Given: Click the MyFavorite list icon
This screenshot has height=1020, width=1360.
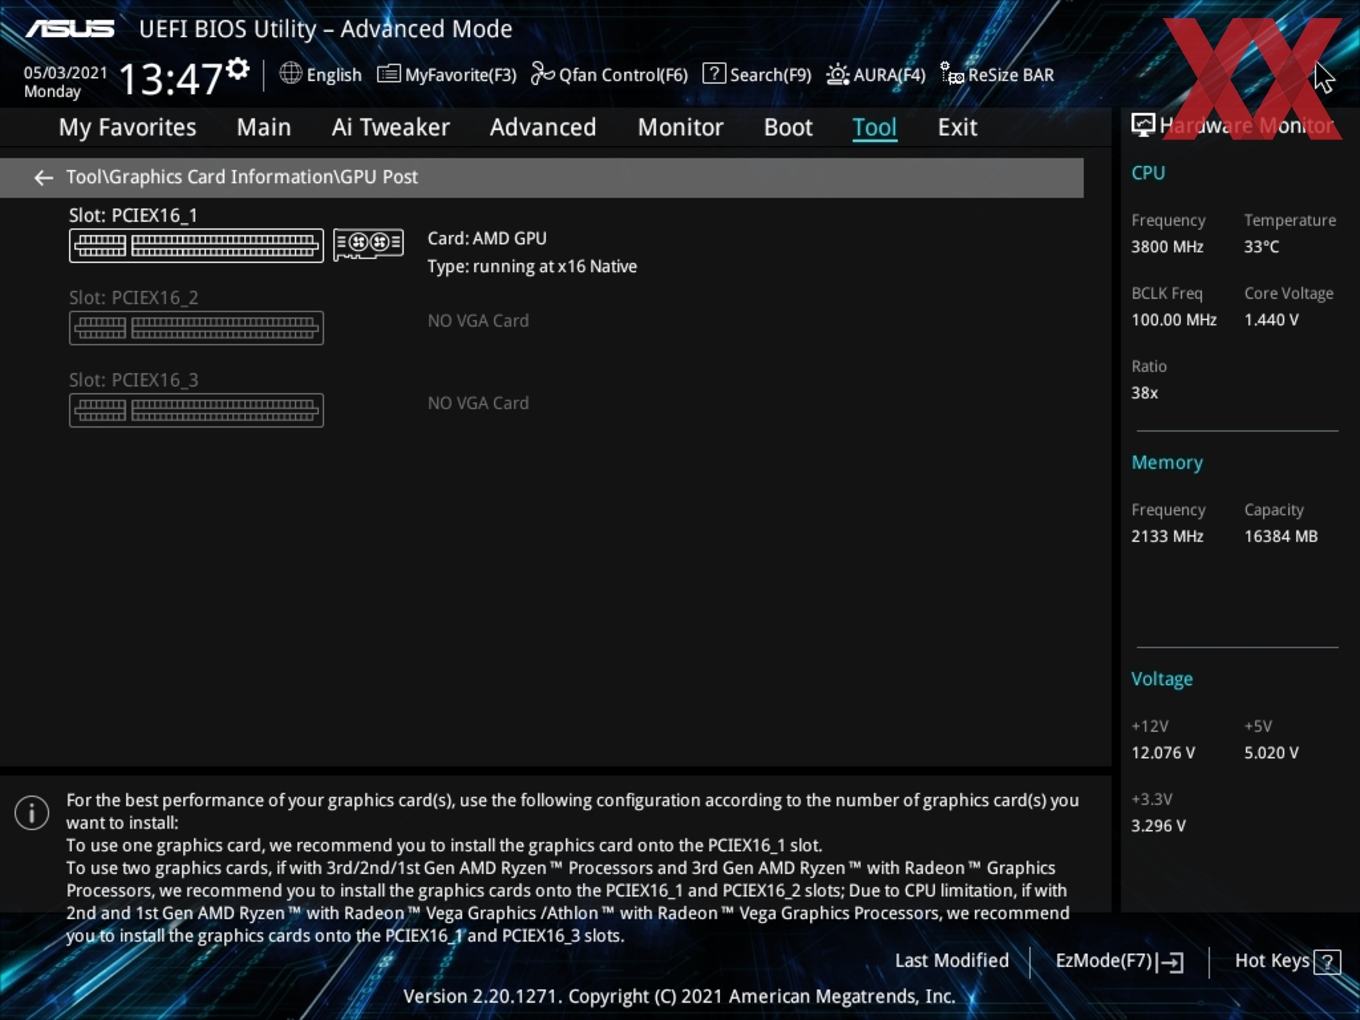Looking at the screenshot, I should tap(389, 74).
